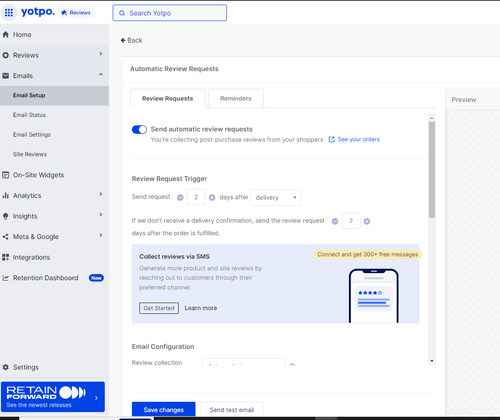
Task: Click the New badge
Action: click(x=96, y=278)
